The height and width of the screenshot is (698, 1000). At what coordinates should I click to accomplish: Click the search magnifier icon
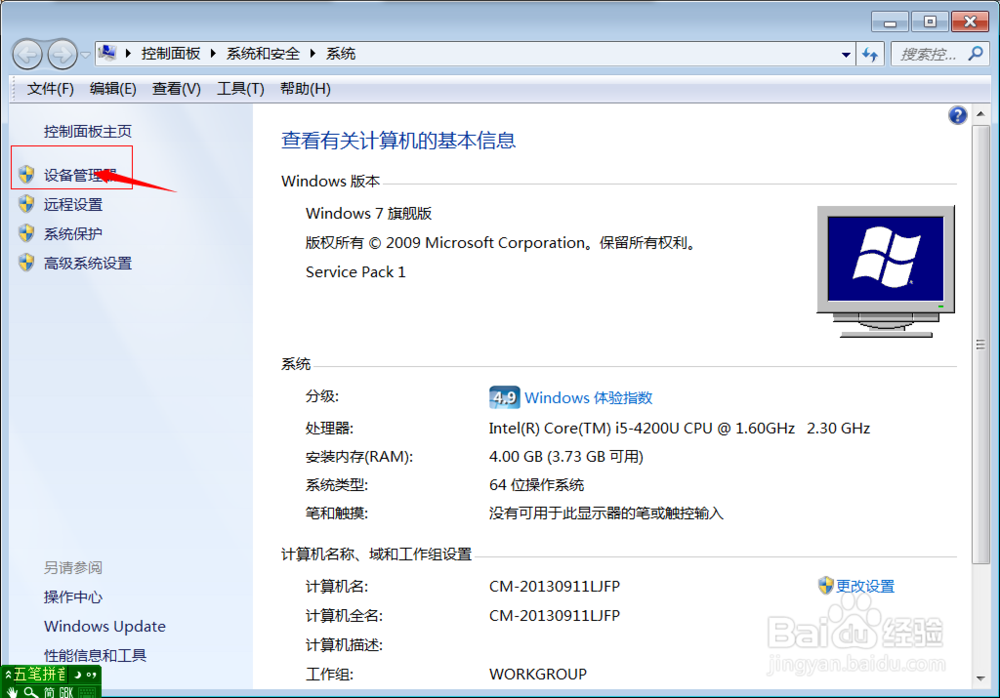[x=975, y=54]
